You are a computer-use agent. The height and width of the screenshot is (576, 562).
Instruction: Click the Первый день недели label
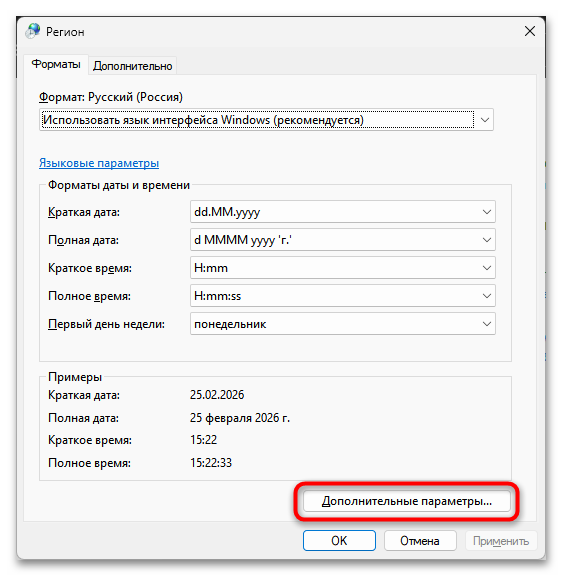[106, 324]
